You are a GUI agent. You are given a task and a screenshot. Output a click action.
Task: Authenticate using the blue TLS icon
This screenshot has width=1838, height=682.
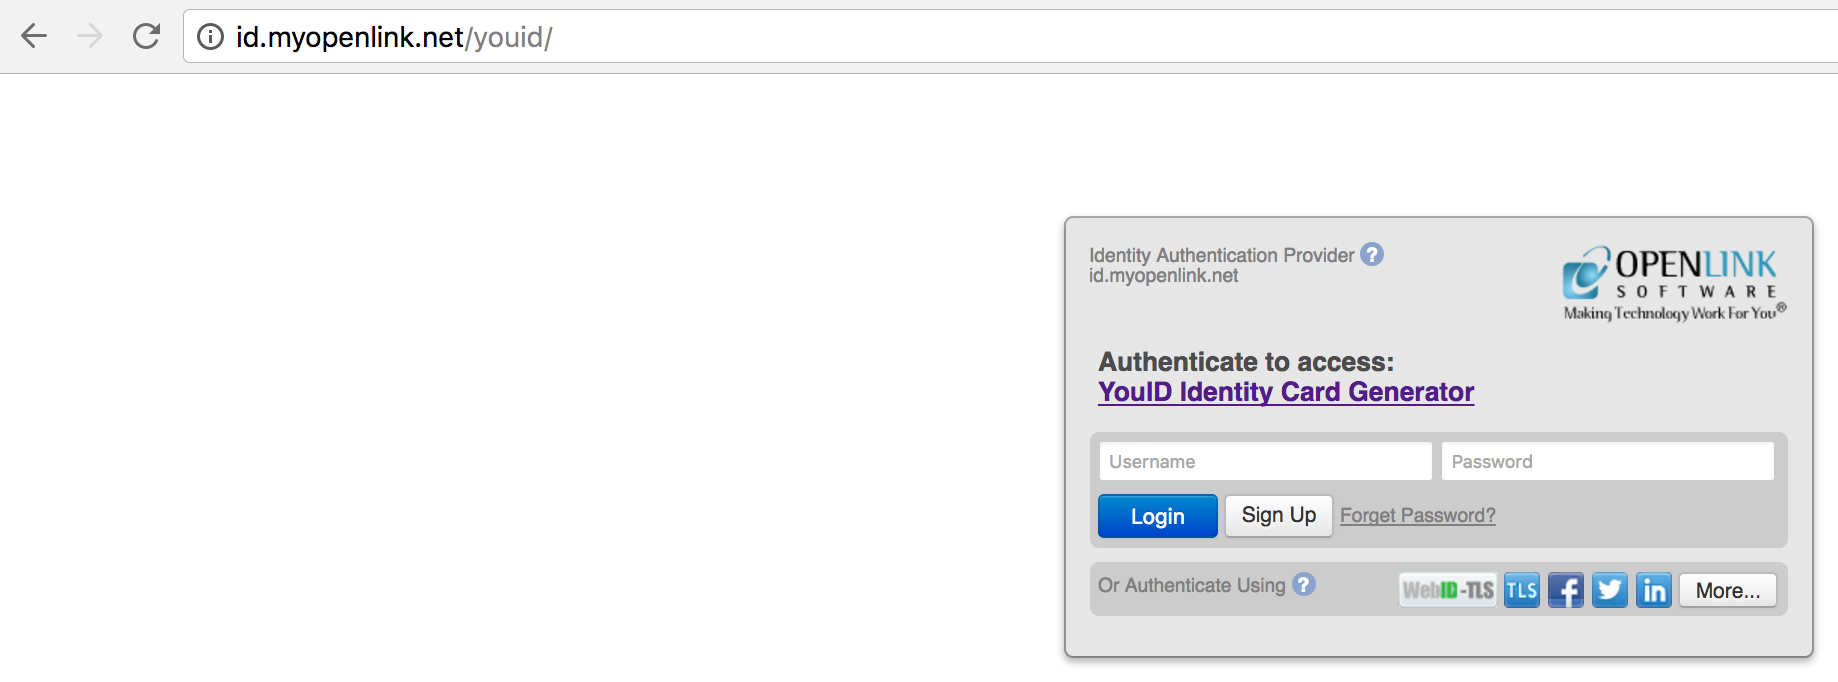(x=1521, y=590)
